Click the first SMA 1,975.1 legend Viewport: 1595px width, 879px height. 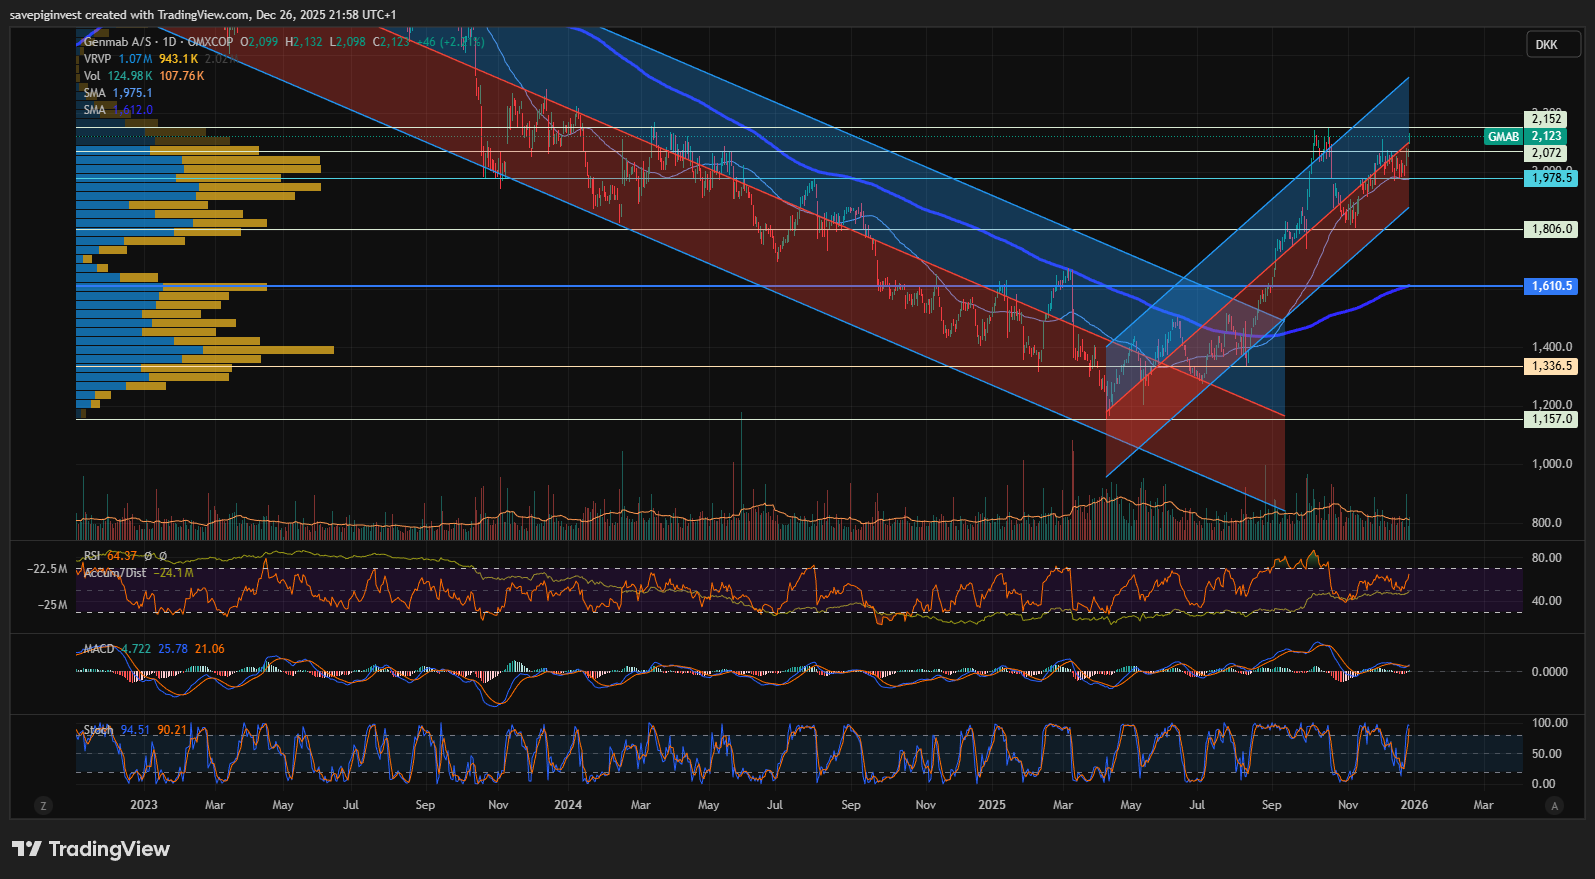(x=95, y=93)
